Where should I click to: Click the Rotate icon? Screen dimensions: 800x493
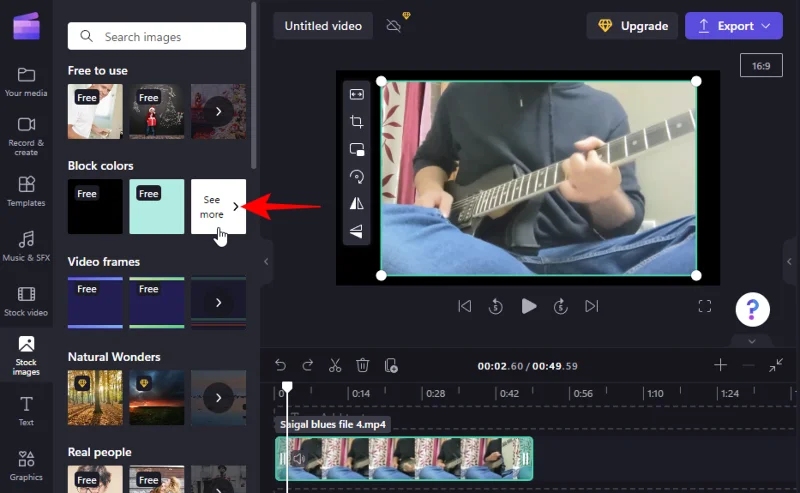[357, 177]
